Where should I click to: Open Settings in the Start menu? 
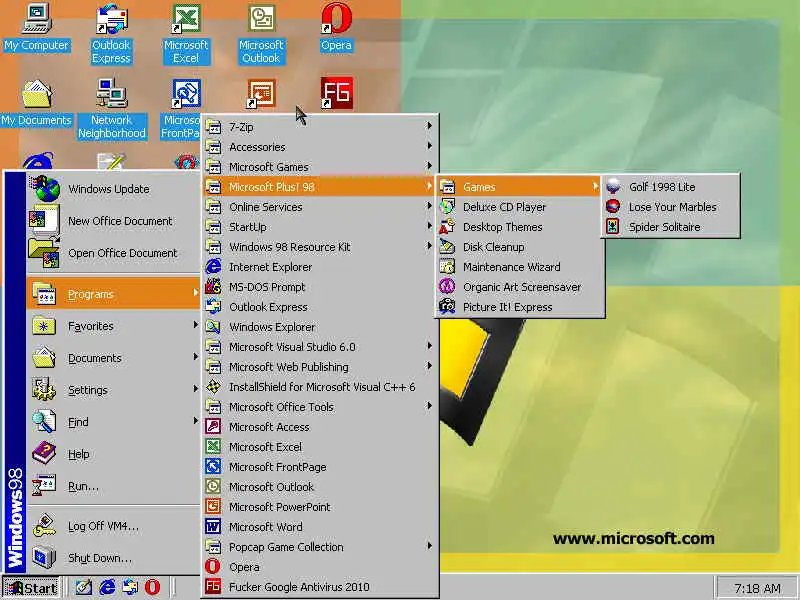point(113,390)
